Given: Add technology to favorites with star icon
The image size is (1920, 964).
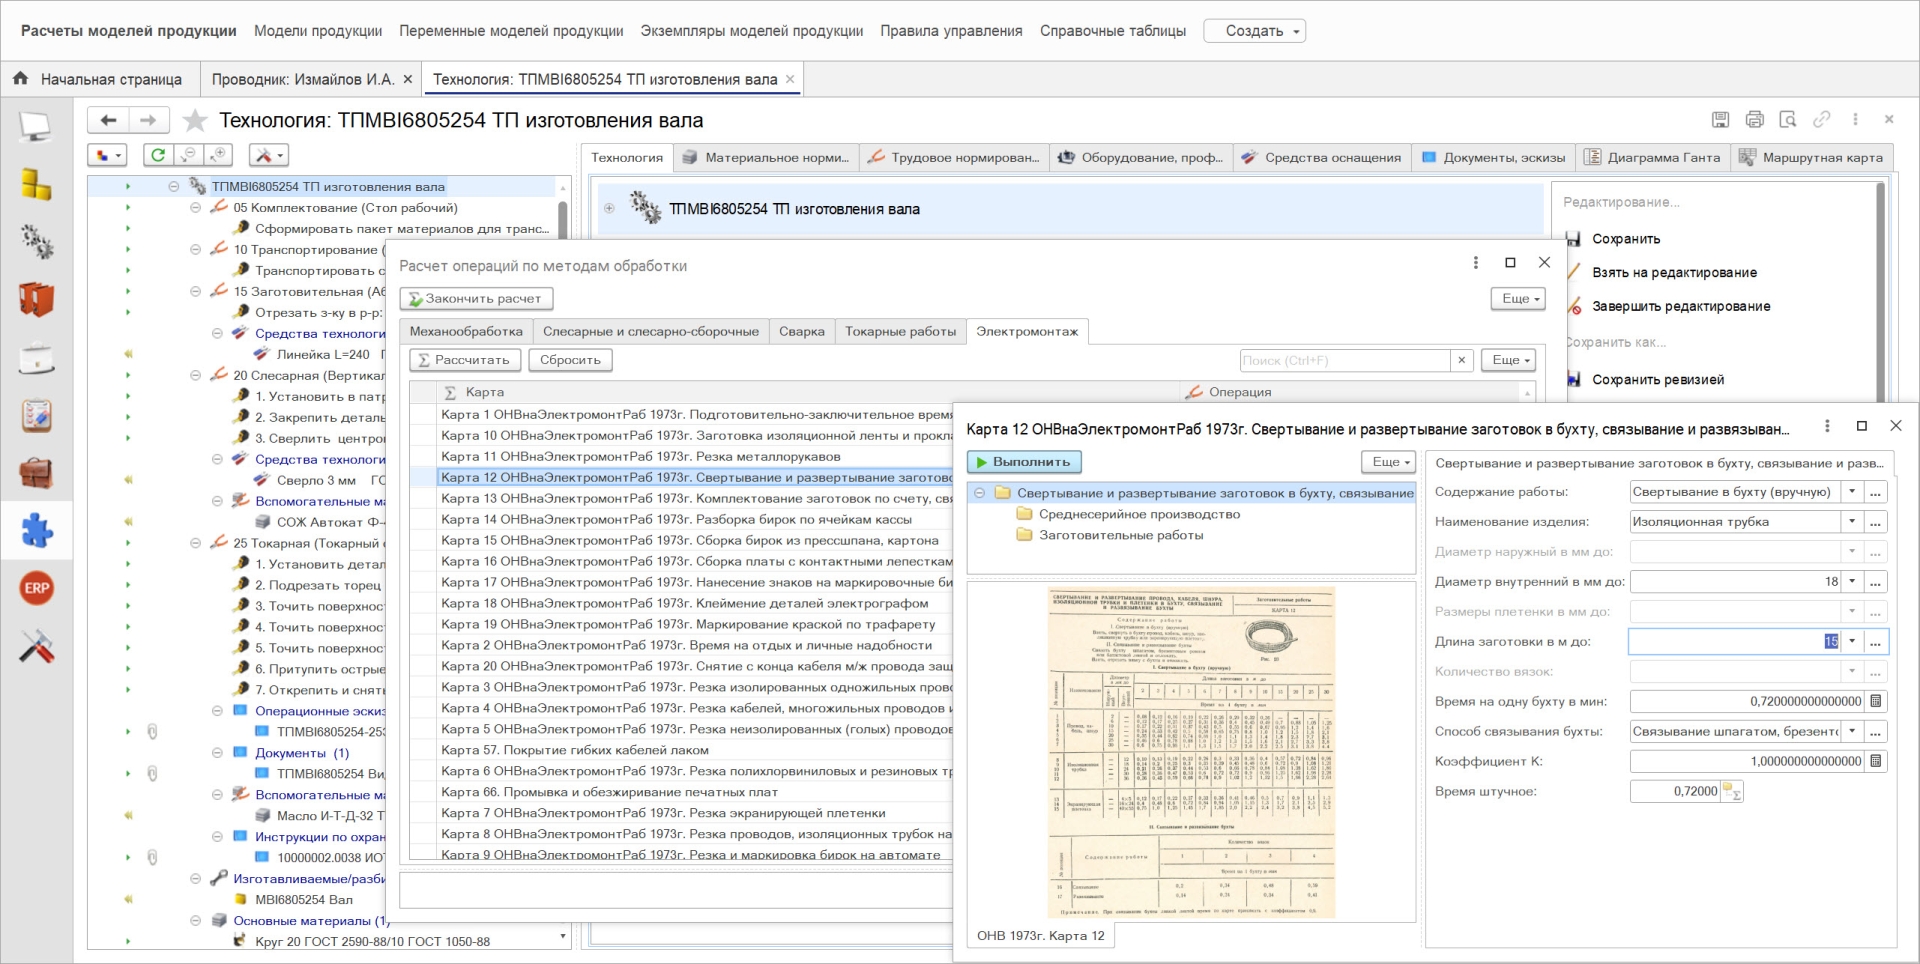Looking at the screenshot, I should click(x=195, y=121).
